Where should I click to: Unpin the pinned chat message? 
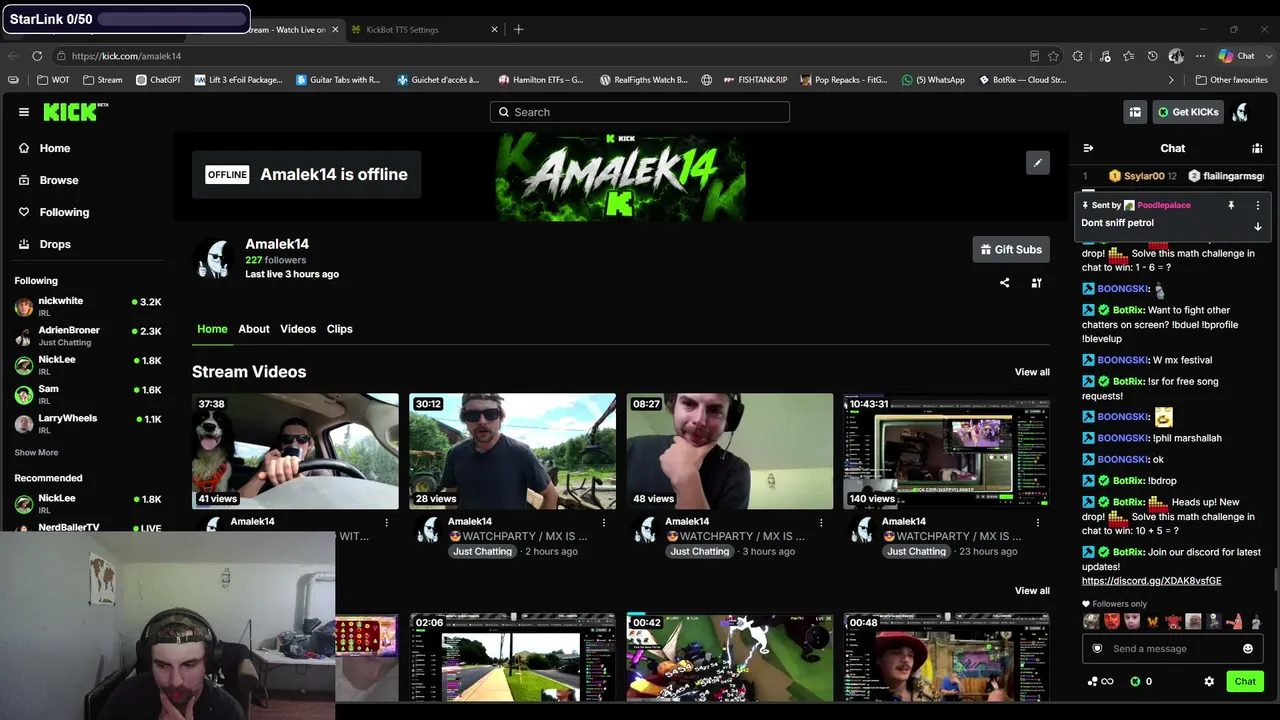(1231, 205)
